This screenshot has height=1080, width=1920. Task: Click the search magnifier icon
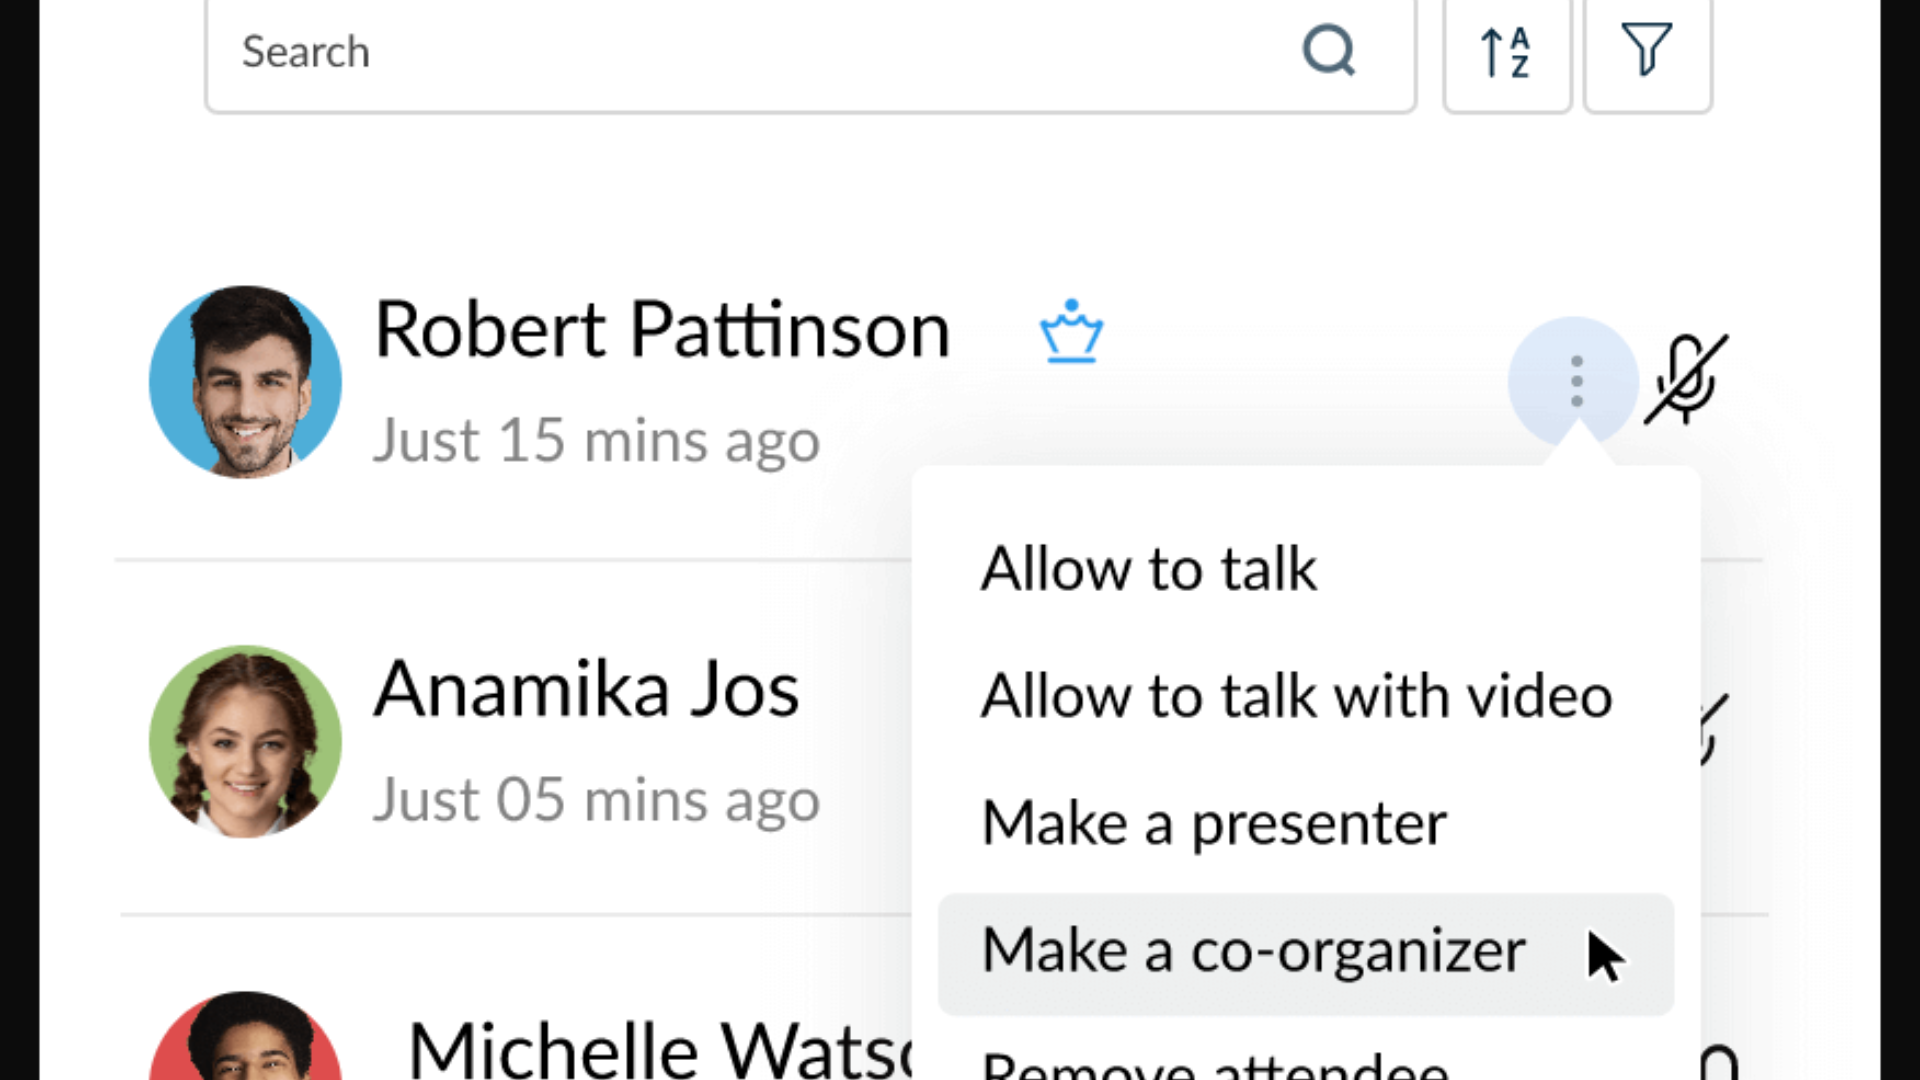pos(1328,52)
